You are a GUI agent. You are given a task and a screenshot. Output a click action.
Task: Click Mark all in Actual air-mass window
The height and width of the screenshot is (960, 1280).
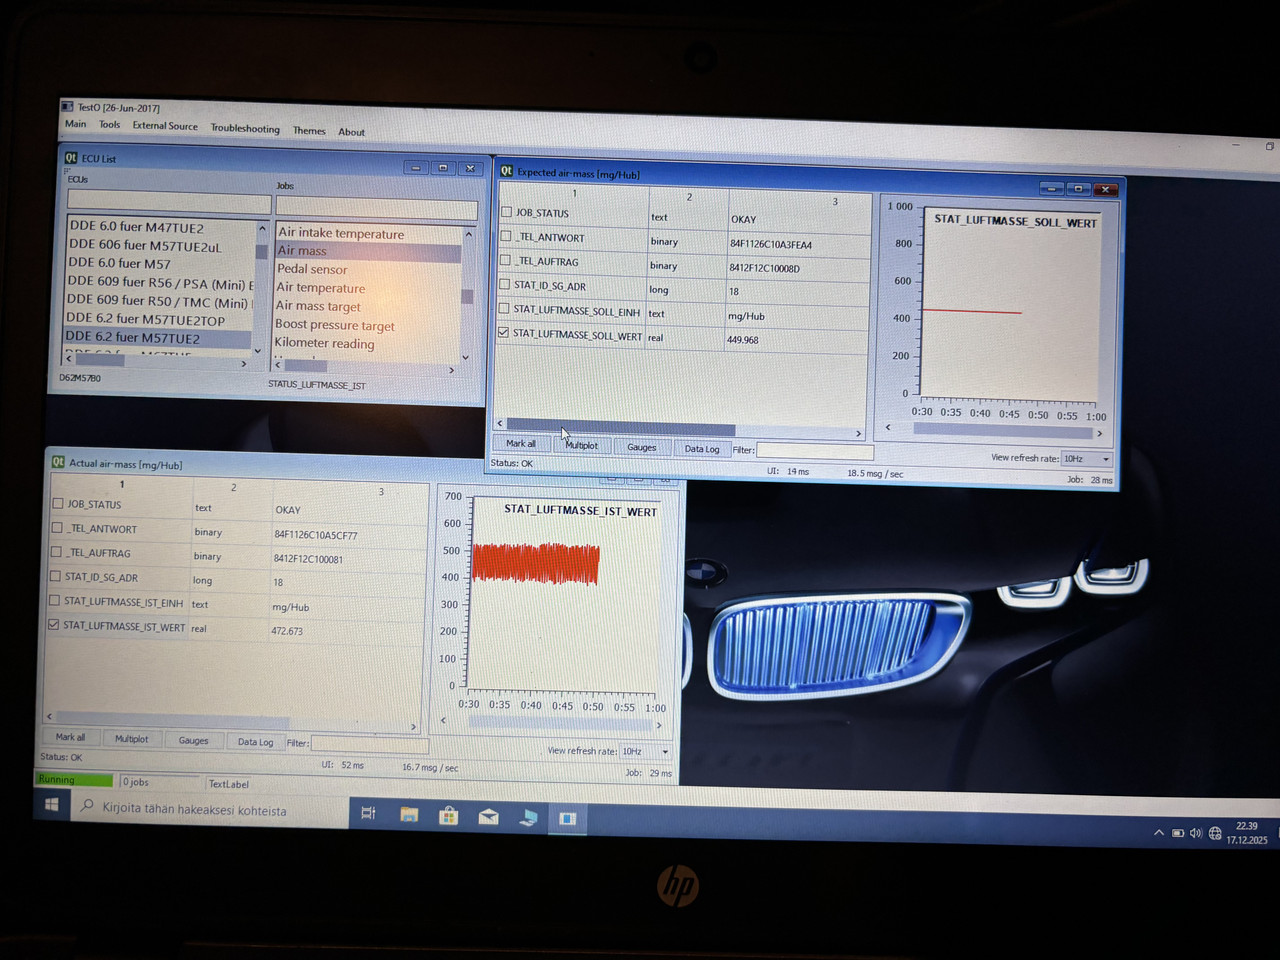(x=70, y=737)
